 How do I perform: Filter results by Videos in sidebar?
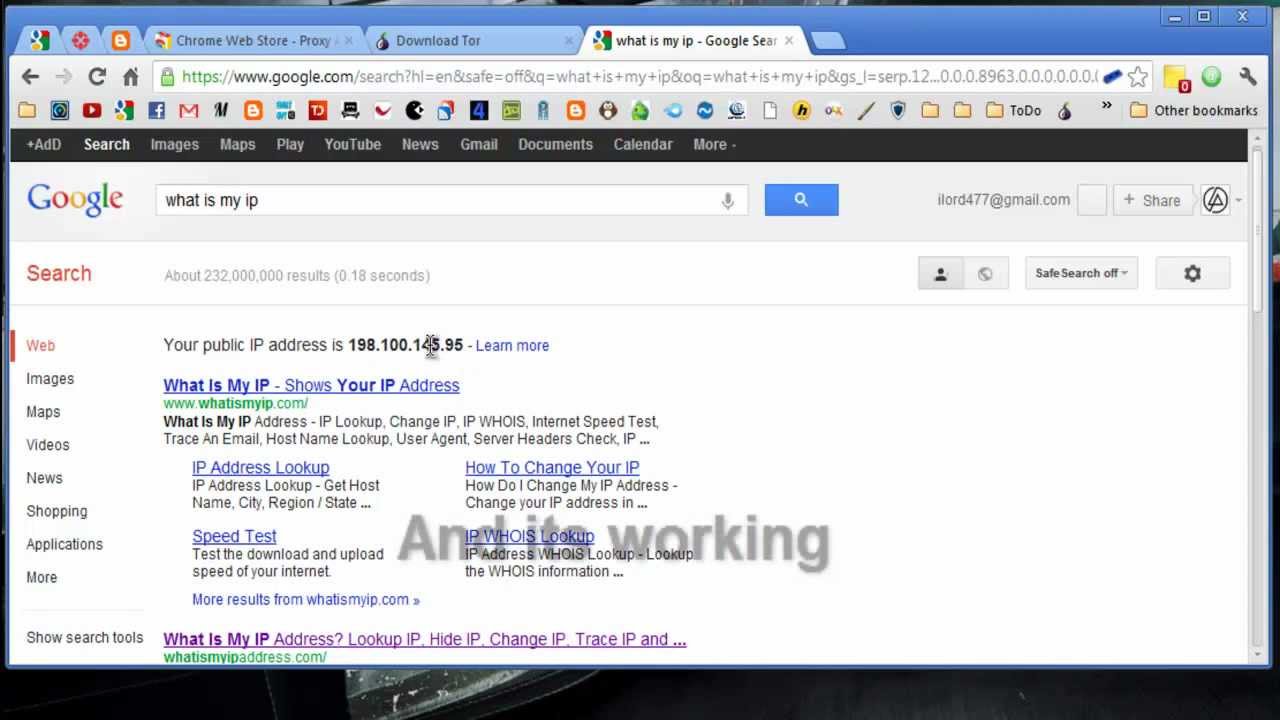48,445
